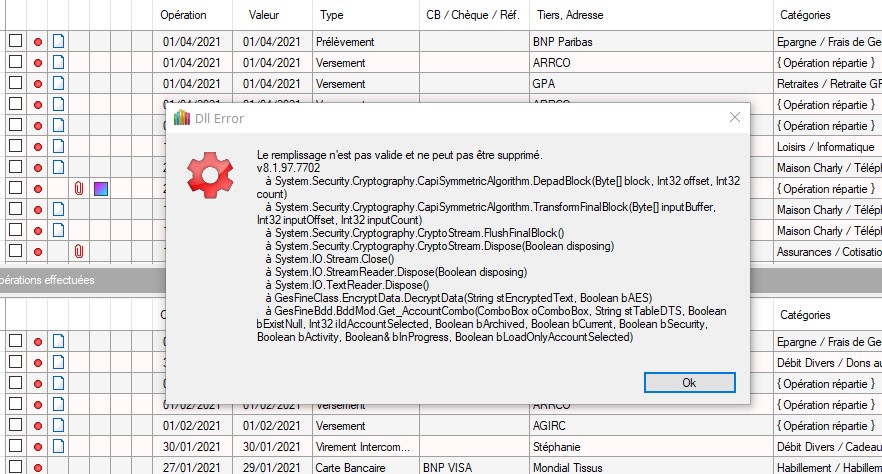
Task: Close the Dll Error dialog window
Action: 735,117
